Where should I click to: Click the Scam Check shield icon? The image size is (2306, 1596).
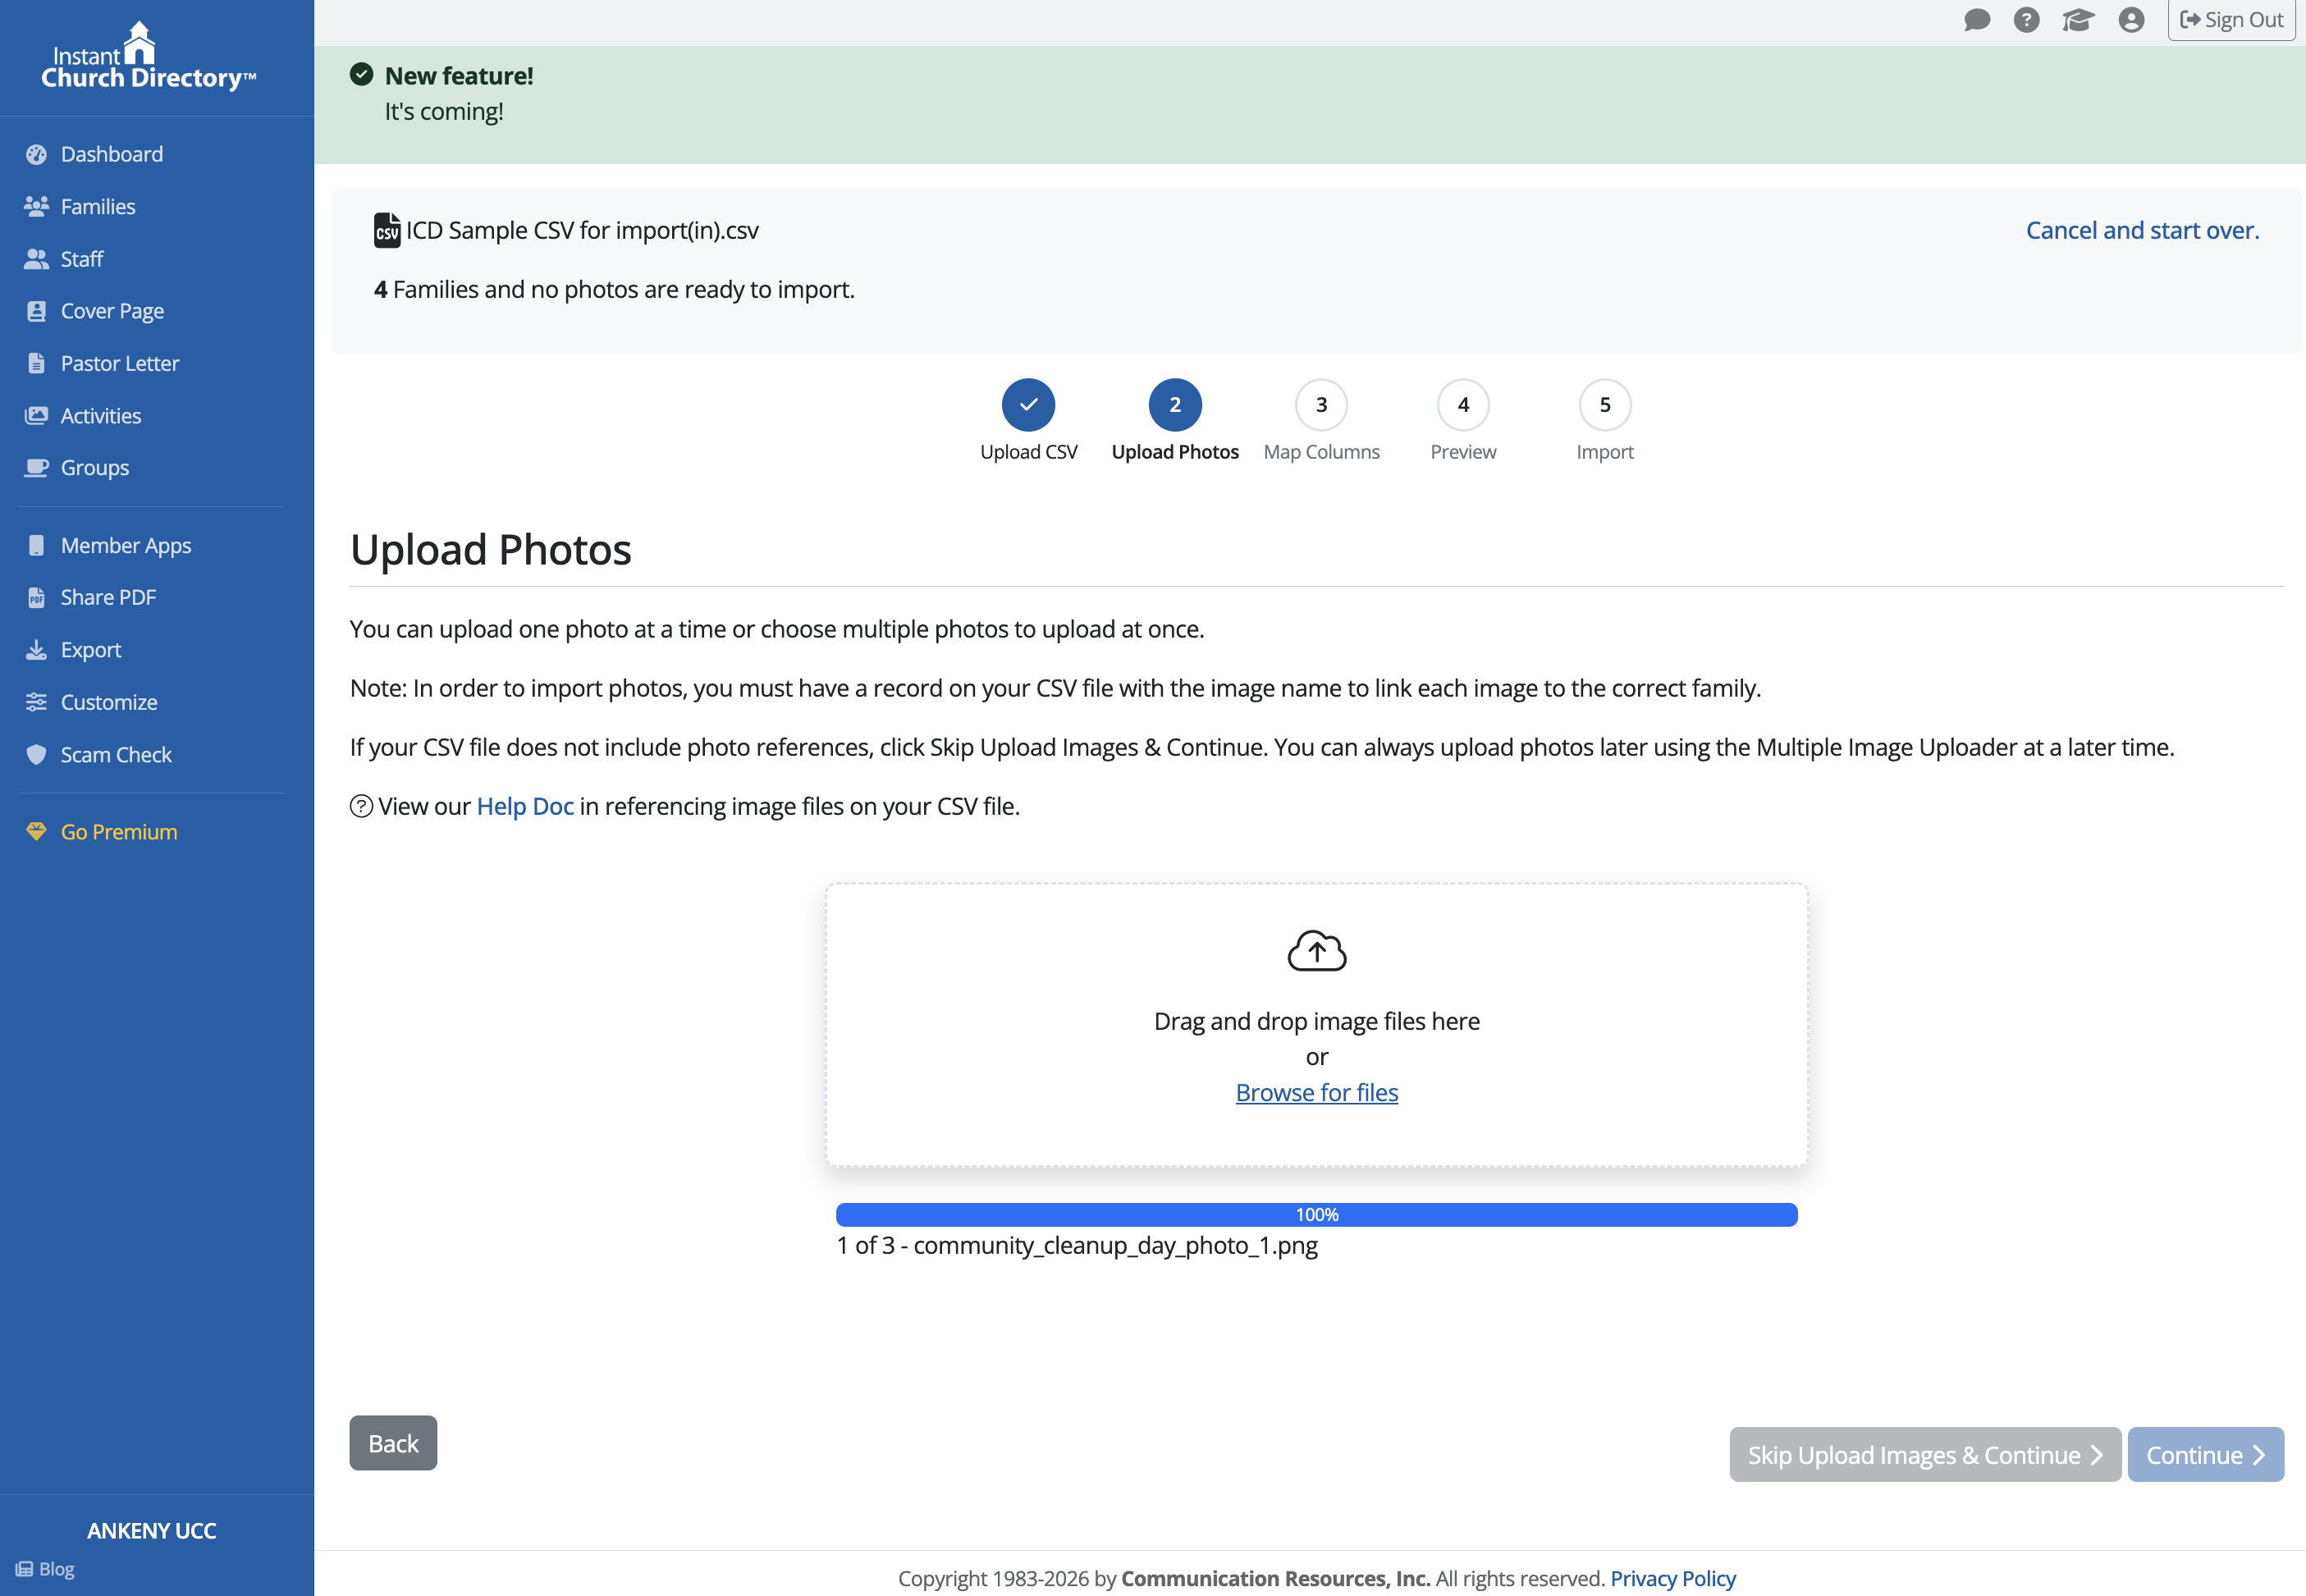36,755
